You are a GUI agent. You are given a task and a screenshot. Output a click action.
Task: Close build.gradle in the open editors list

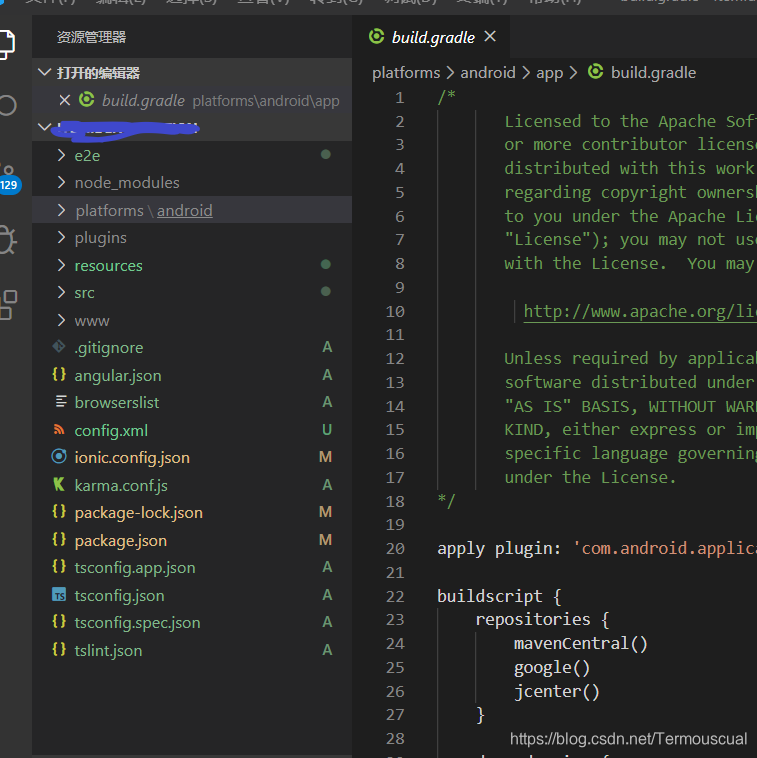pos(65,100)
